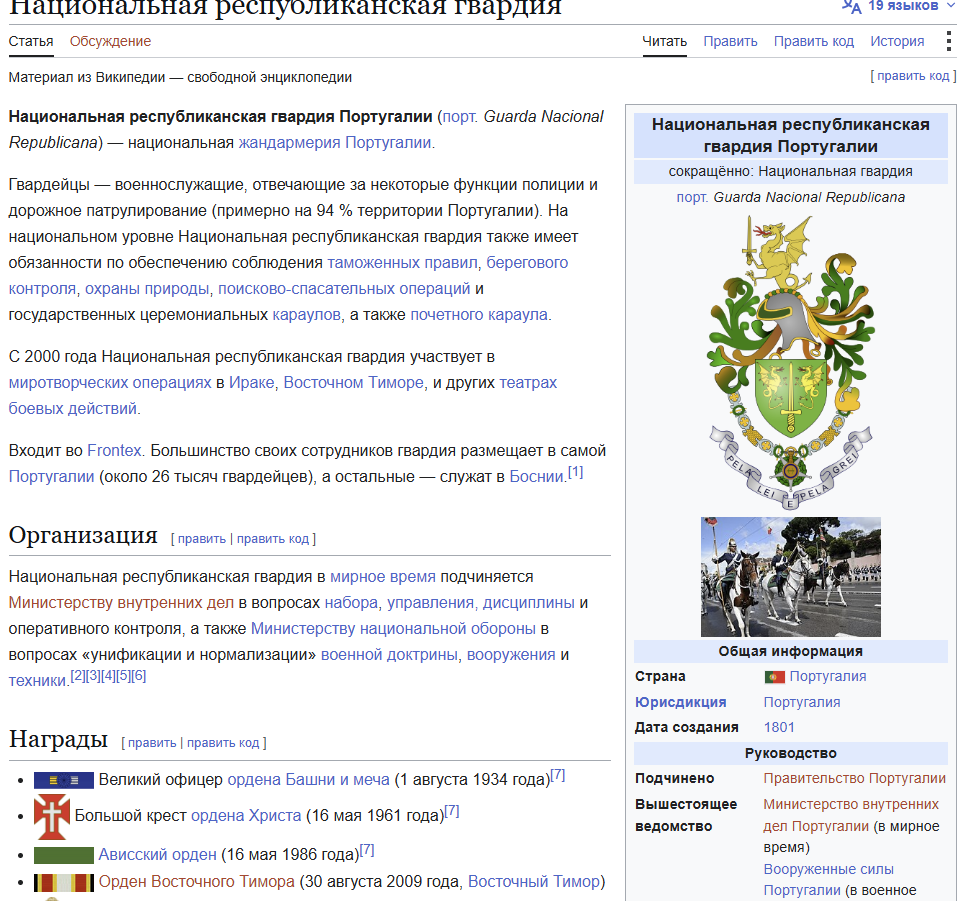
Task: Open the coat of arms image
Action: 790,362
